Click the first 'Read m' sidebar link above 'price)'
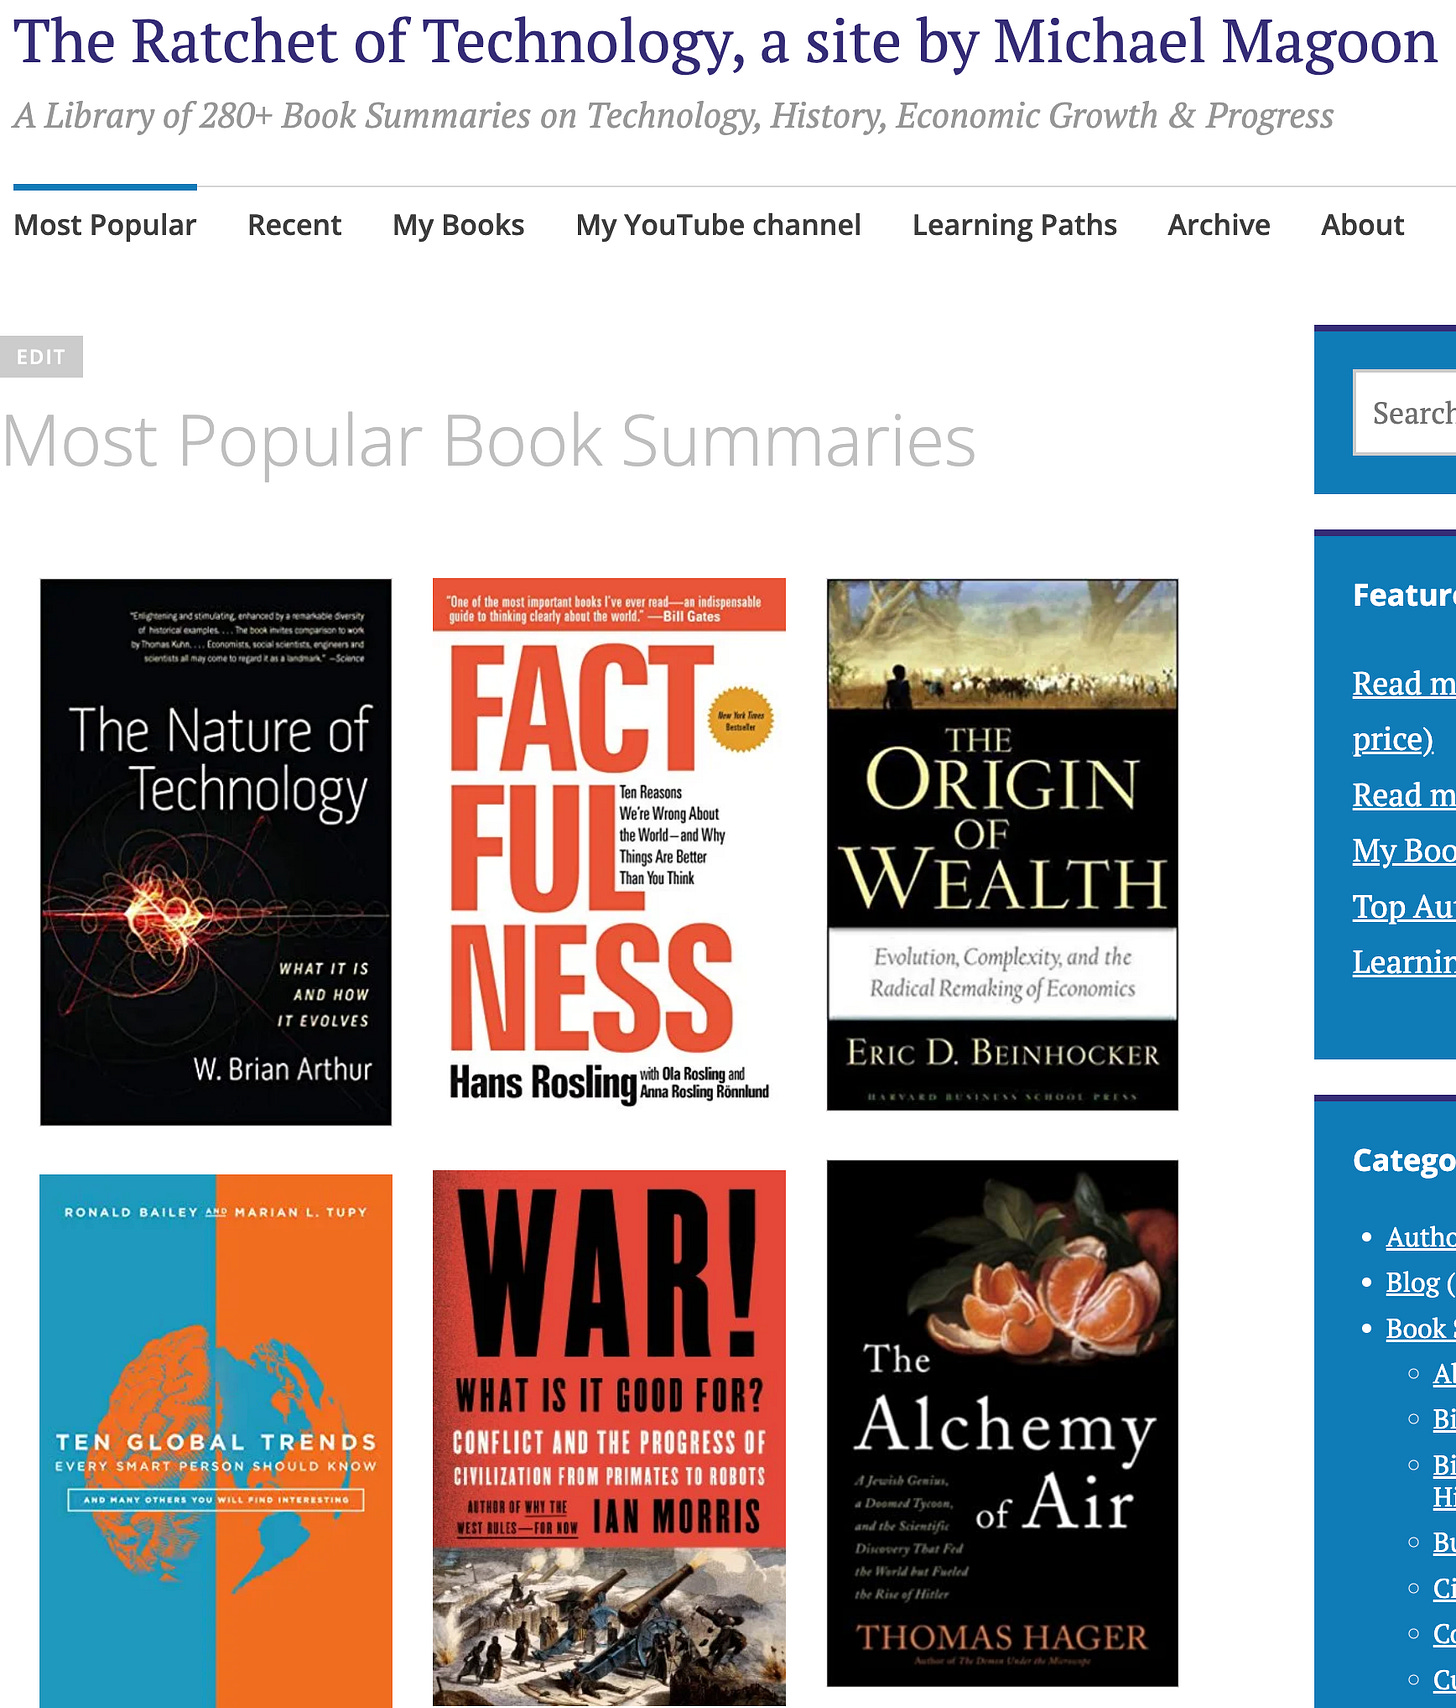 click(1404, 683)
